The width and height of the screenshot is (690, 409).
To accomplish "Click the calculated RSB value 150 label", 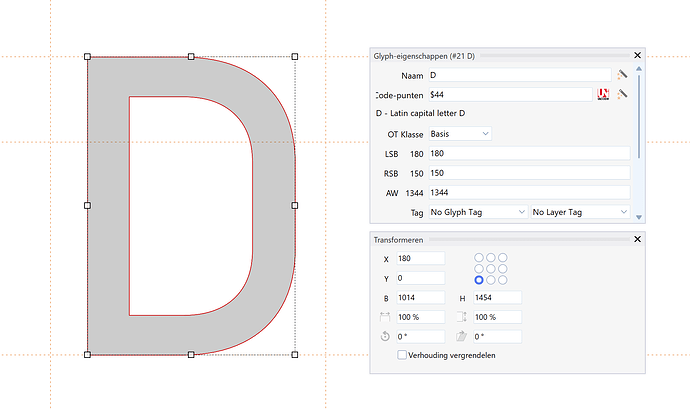I will coord(416,173).
